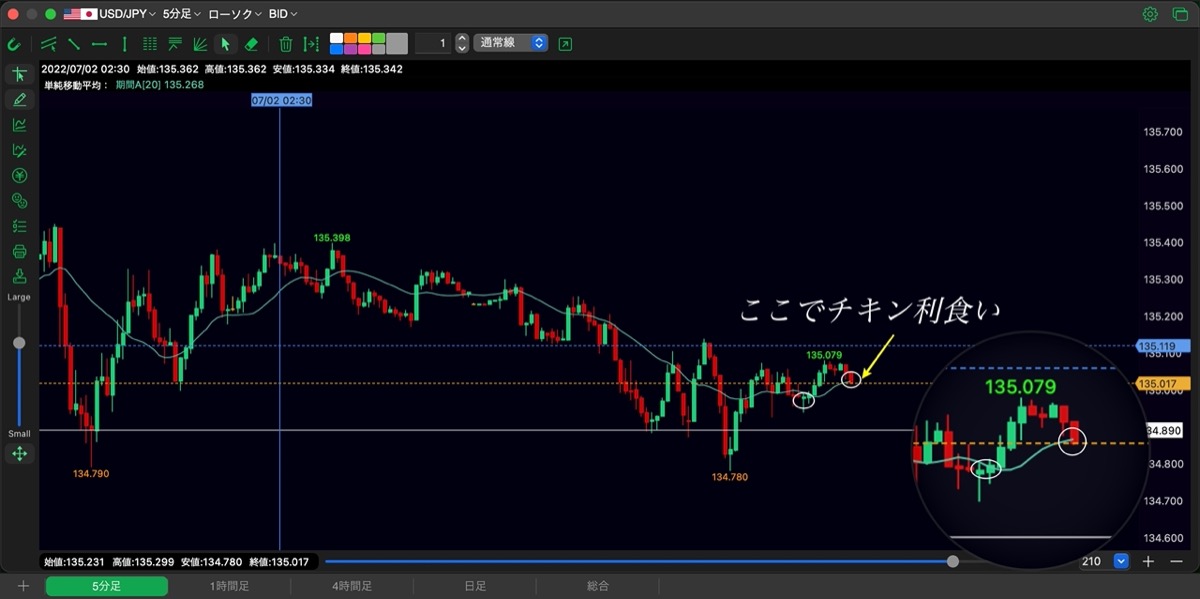Open the 5分足 timeframe dropdown
The image size is (1200, 599).
pyautogui.click(x=182, y=14)
